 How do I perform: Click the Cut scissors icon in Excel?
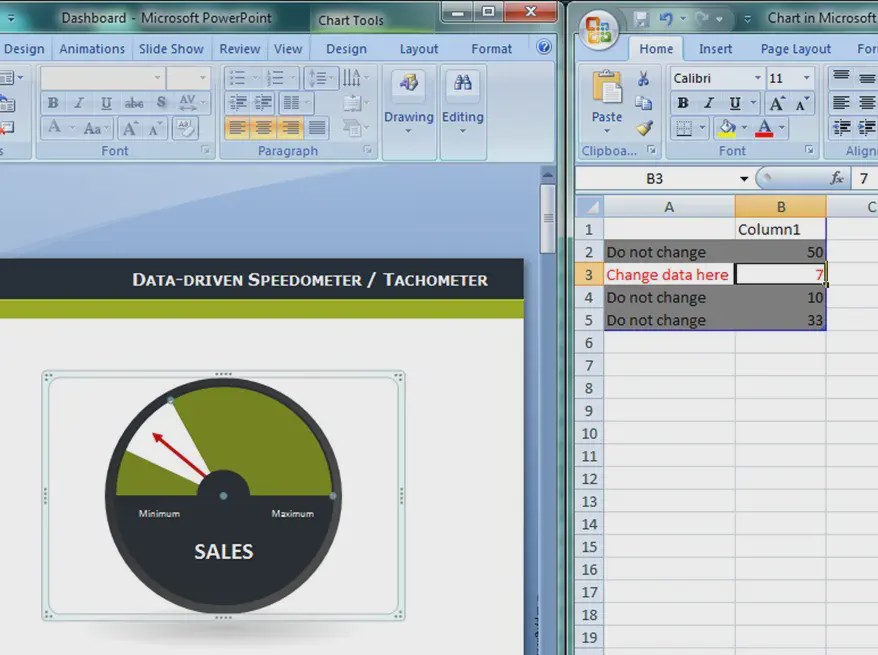click(x=644, y=79)
